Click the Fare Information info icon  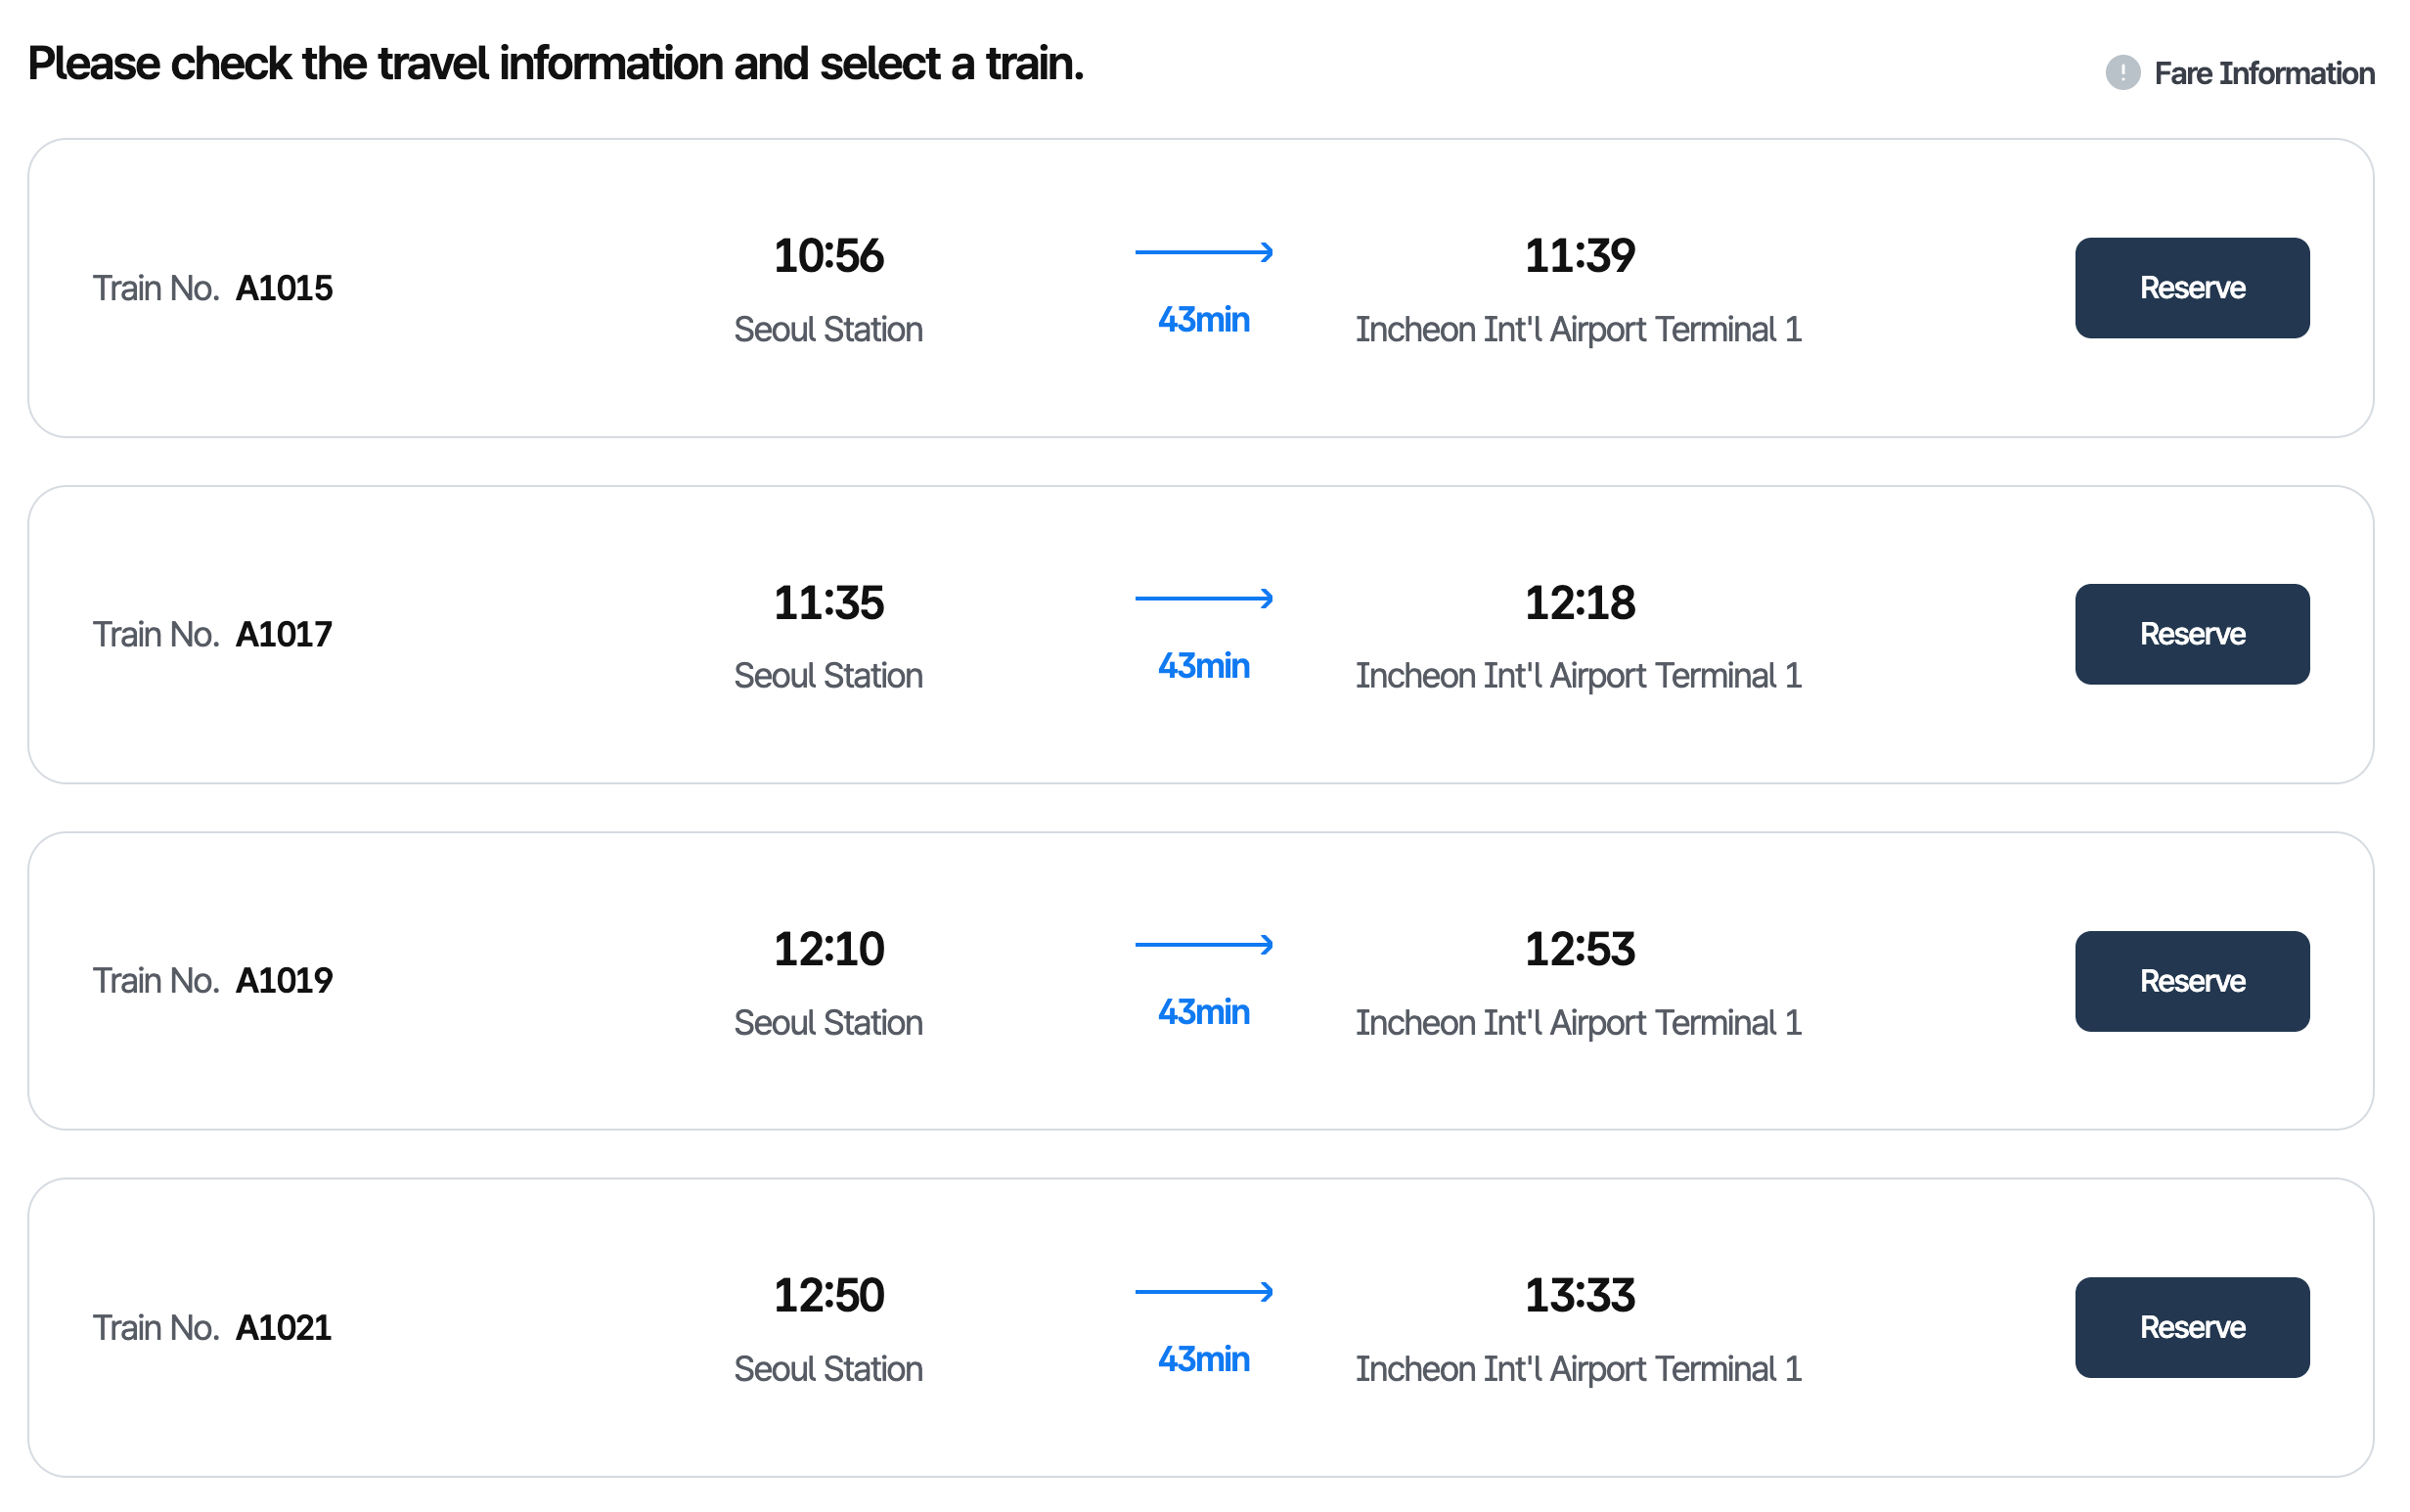[x=2121, y=73]
